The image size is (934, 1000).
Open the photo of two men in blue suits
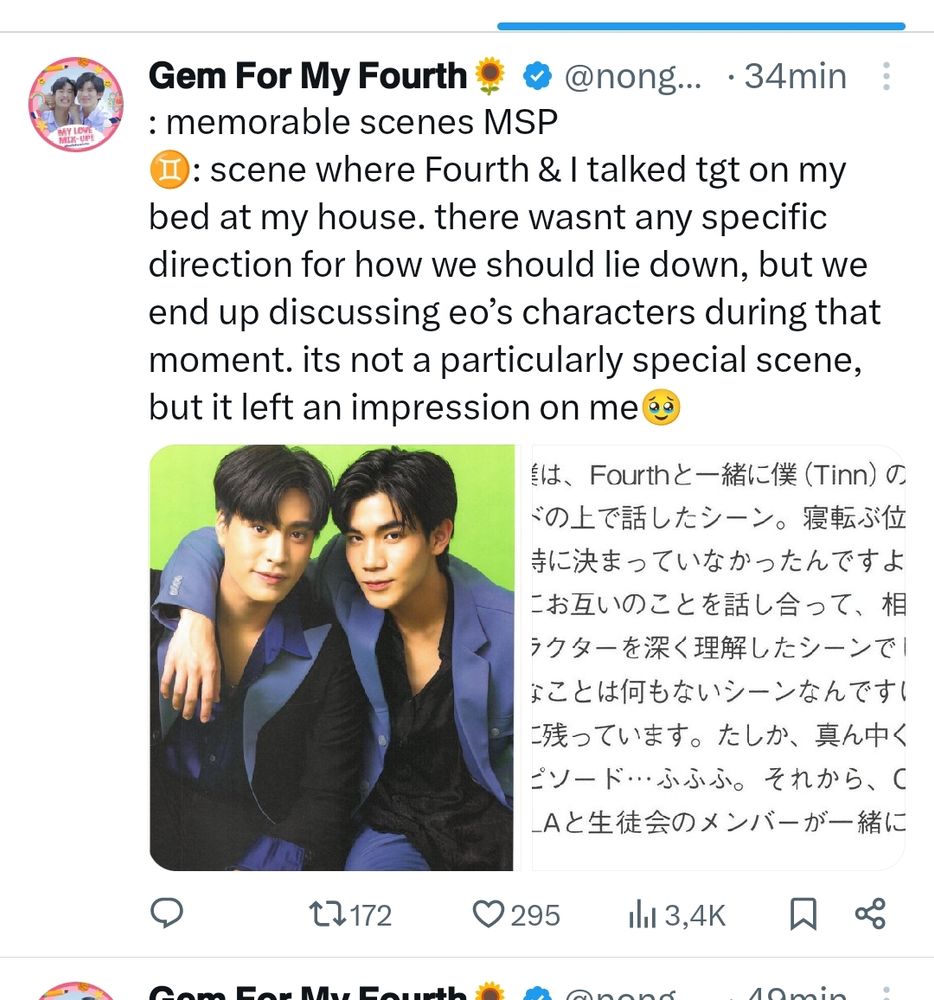[332, 658]
